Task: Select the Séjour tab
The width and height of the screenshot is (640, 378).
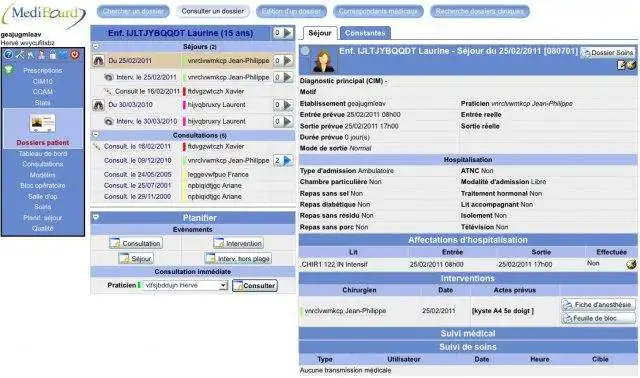Action: [x=320, y=33]
